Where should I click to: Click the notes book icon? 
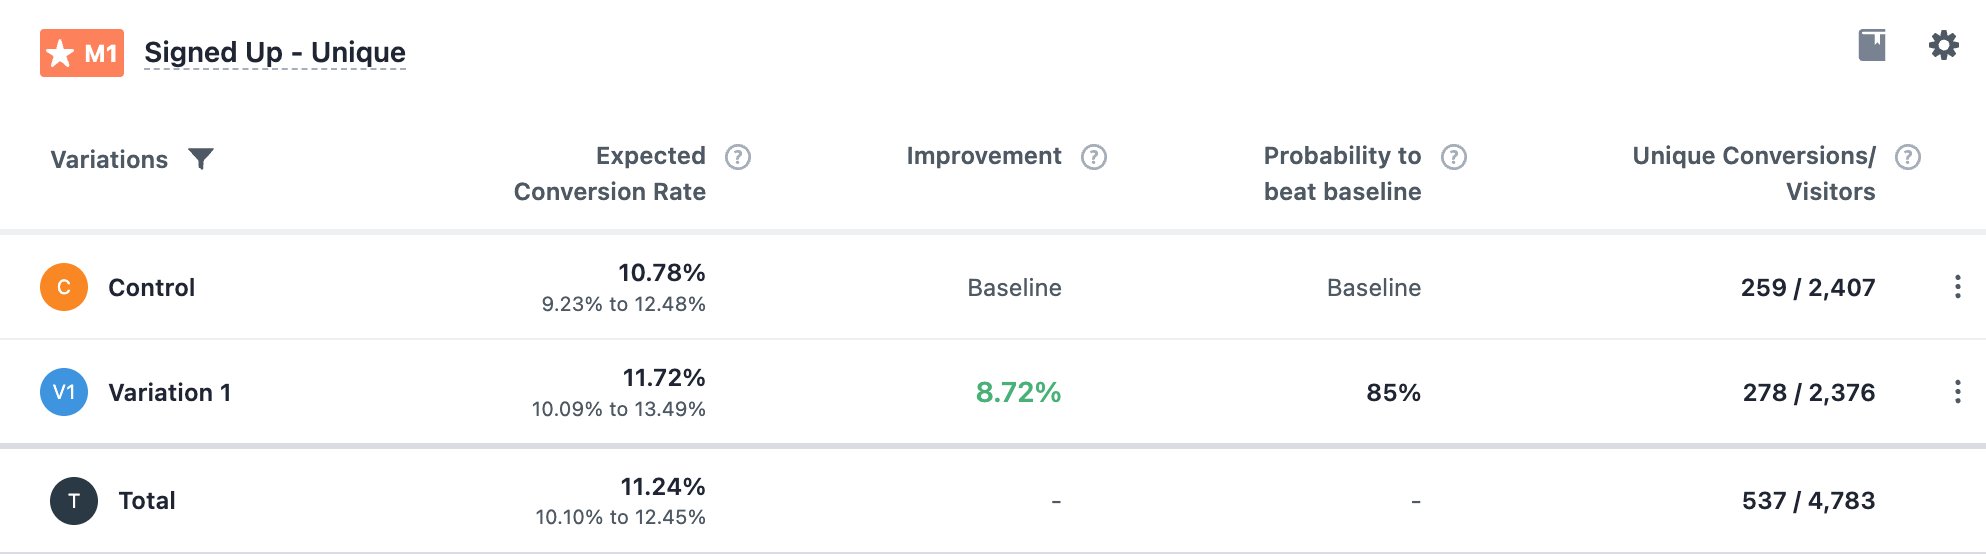click(x=1872, y=45)
